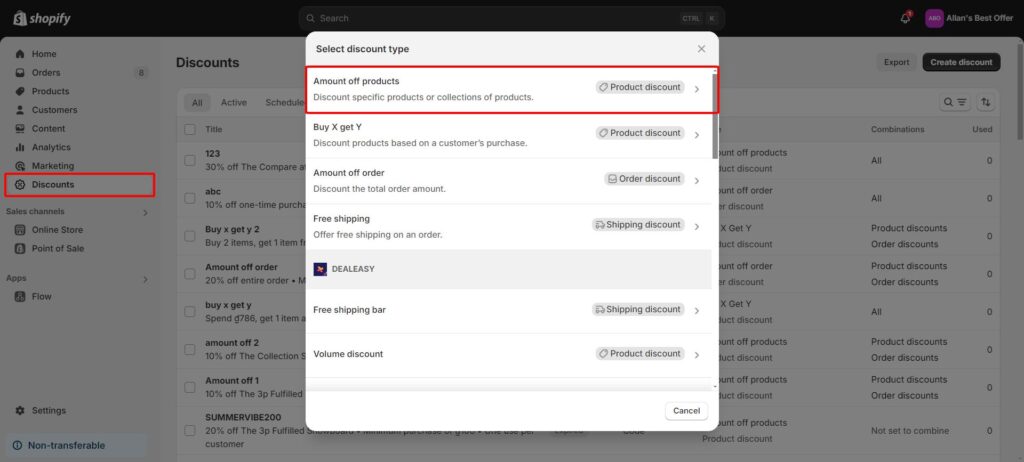
Task: Click the Shopify logo icon
Action: click(x=20, y=18)
